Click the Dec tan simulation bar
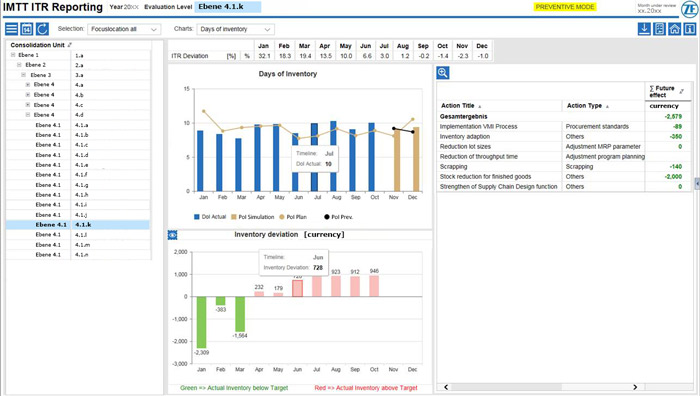This screenshot has width=700, height=396. click(416, 159)
